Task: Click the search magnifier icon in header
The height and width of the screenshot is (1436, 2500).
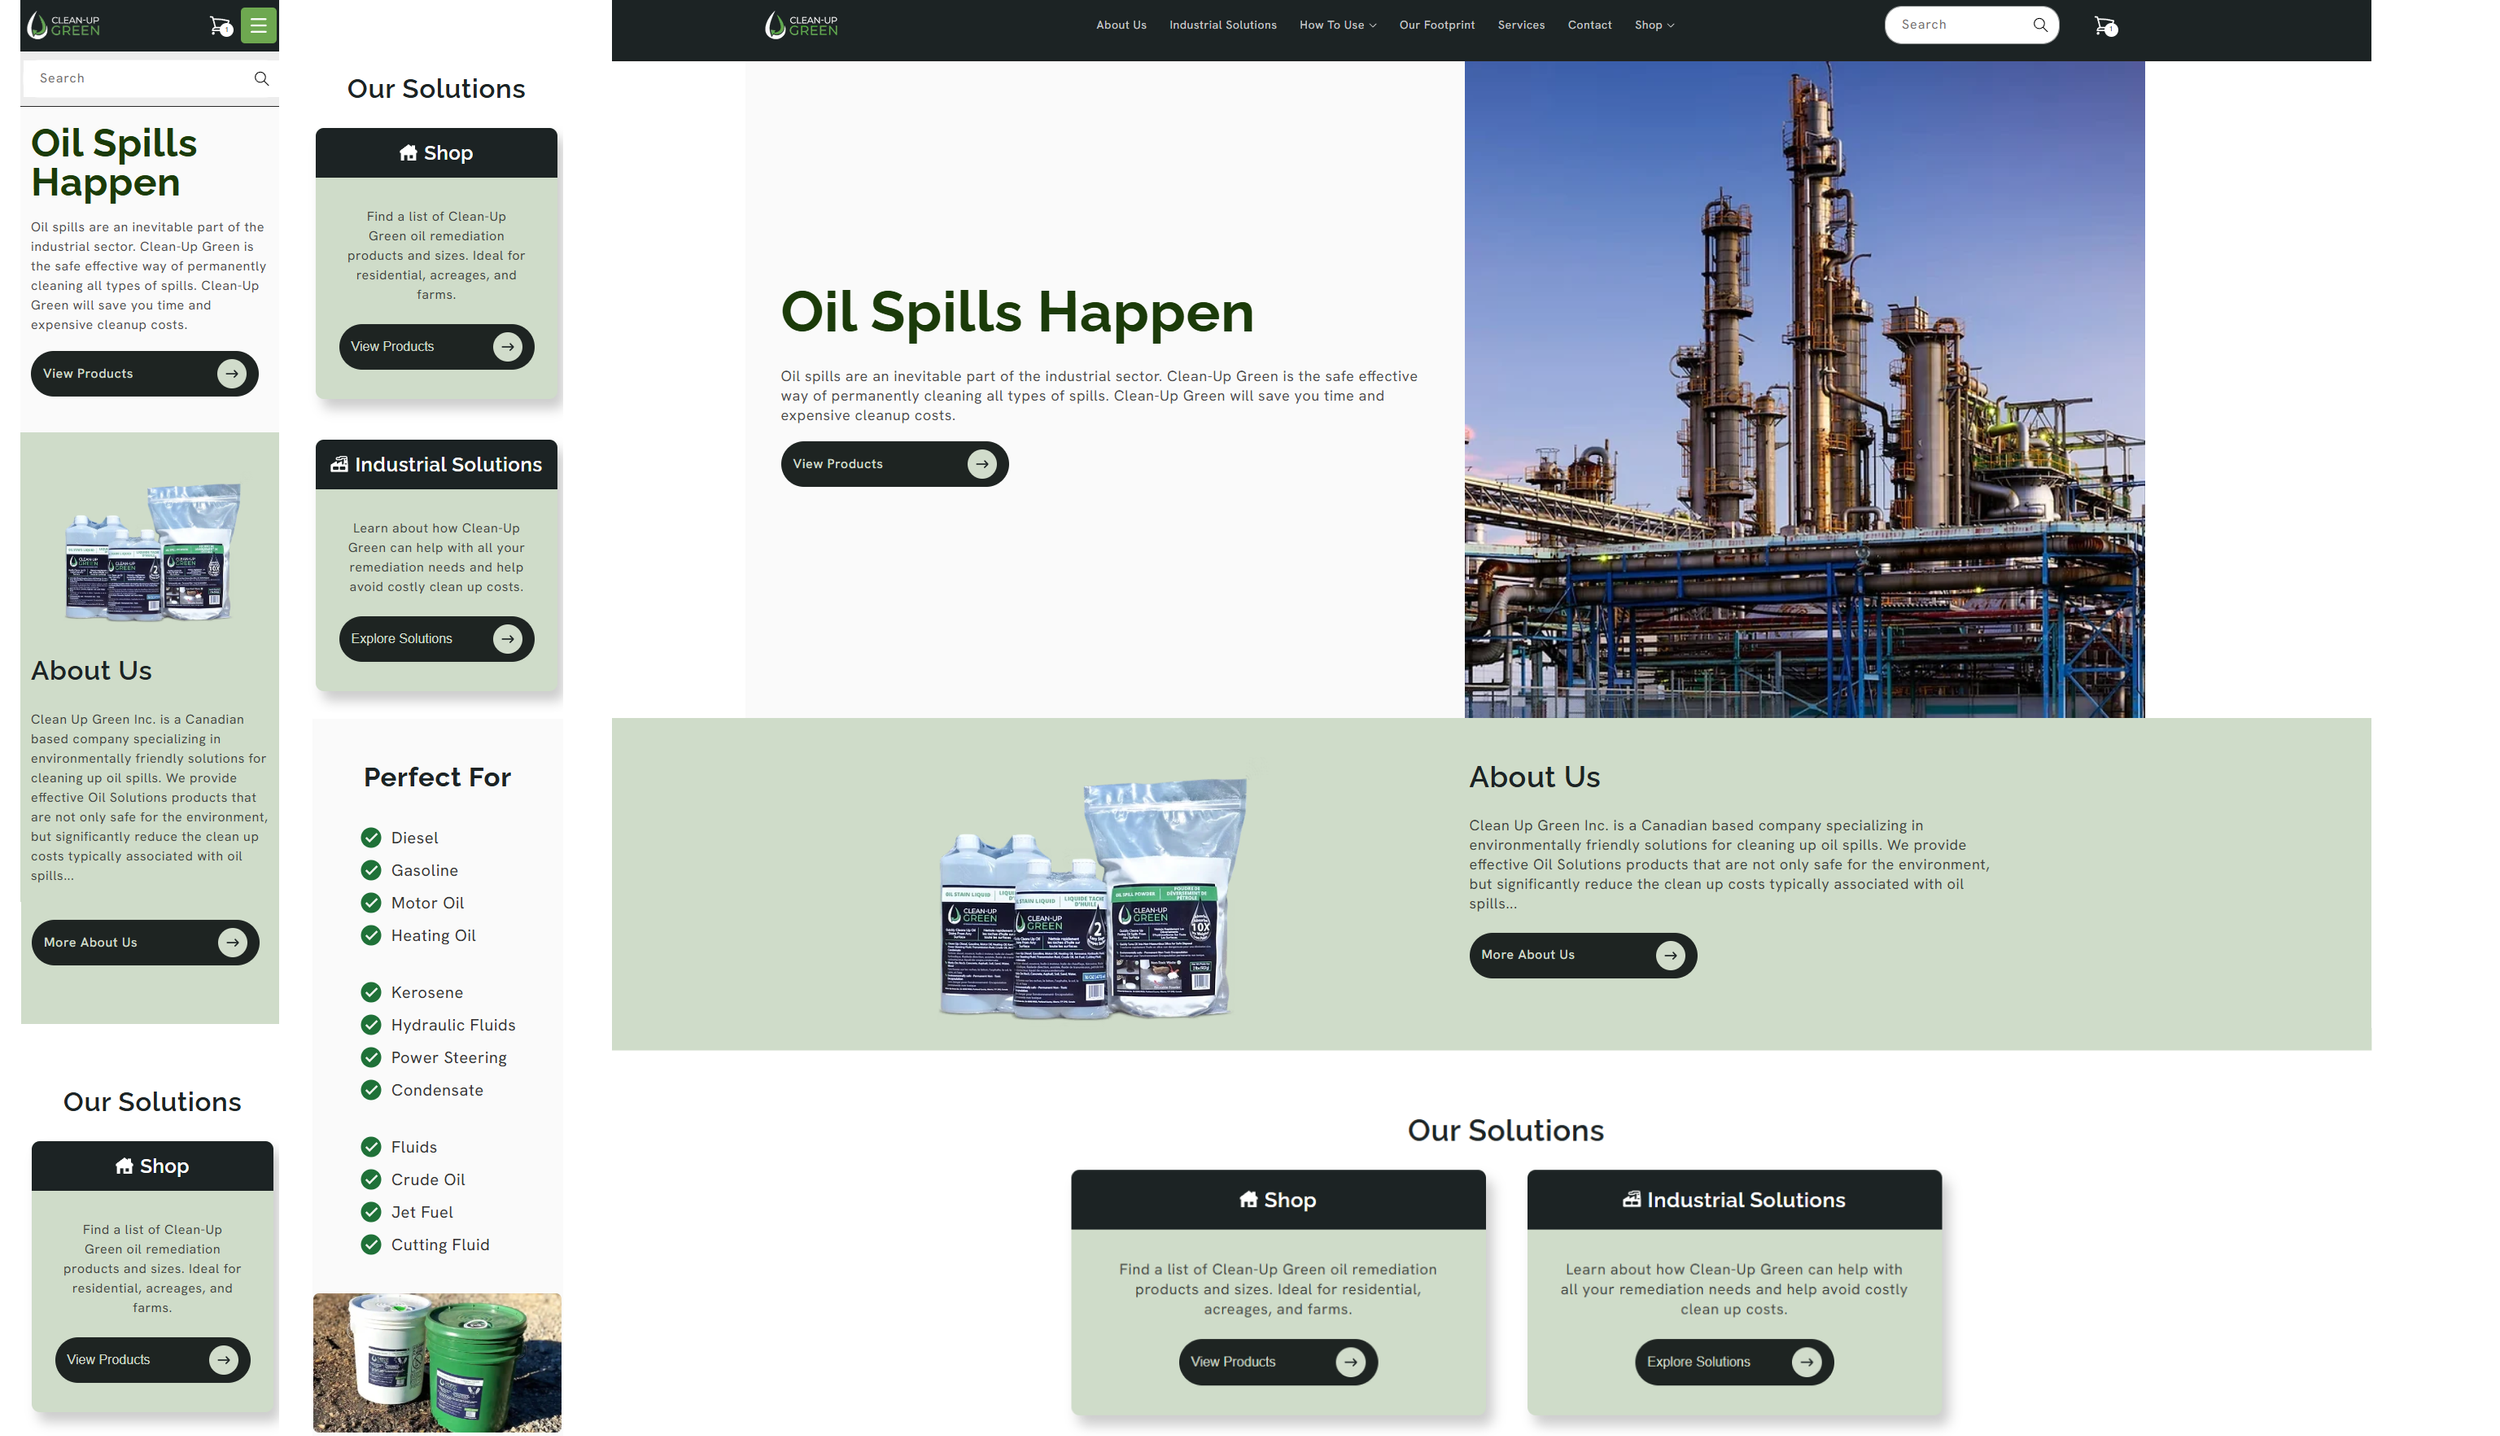Action: click(2040, 25)
